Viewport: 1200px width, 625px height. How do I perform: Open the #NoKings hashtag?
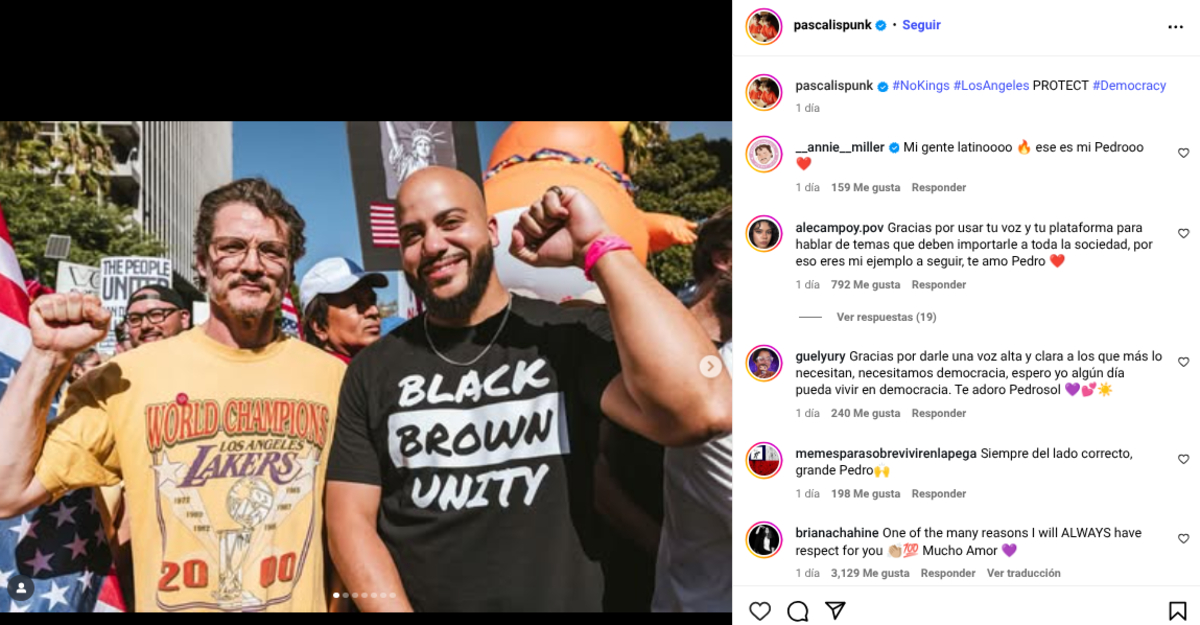920,86
